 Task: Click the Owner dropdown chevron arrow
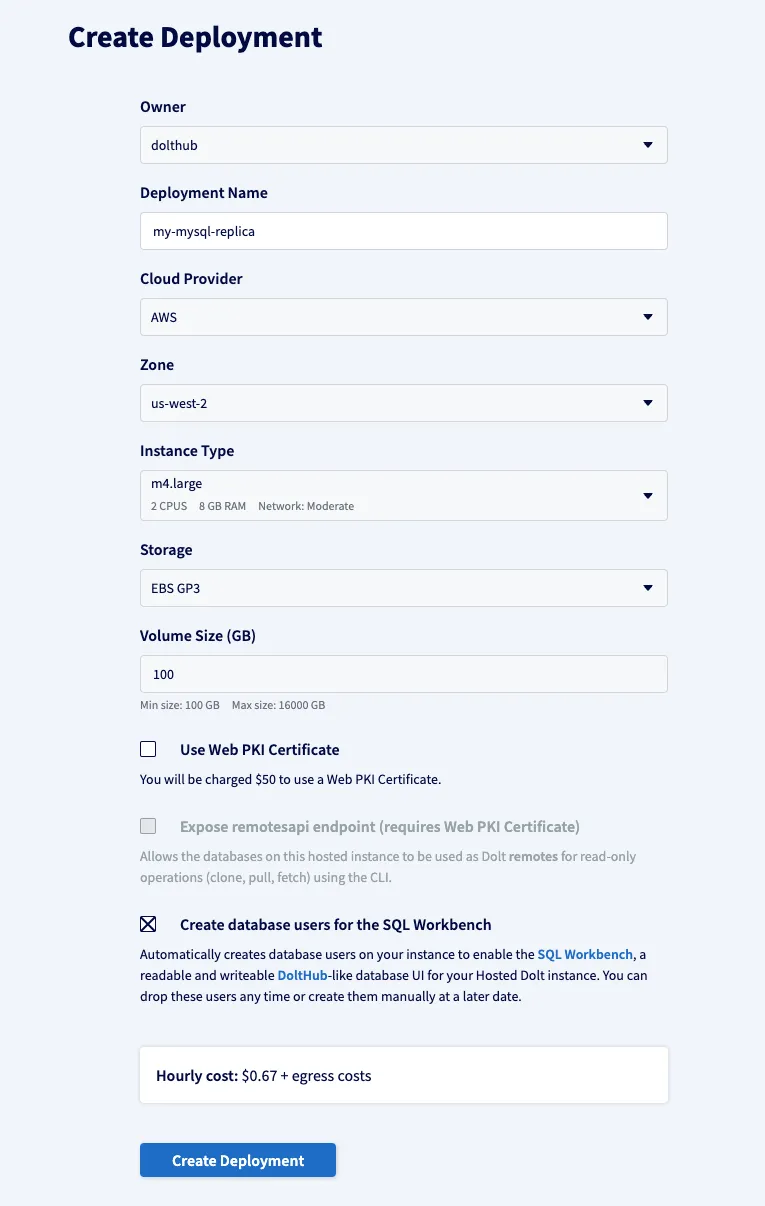tap(648, 144)
